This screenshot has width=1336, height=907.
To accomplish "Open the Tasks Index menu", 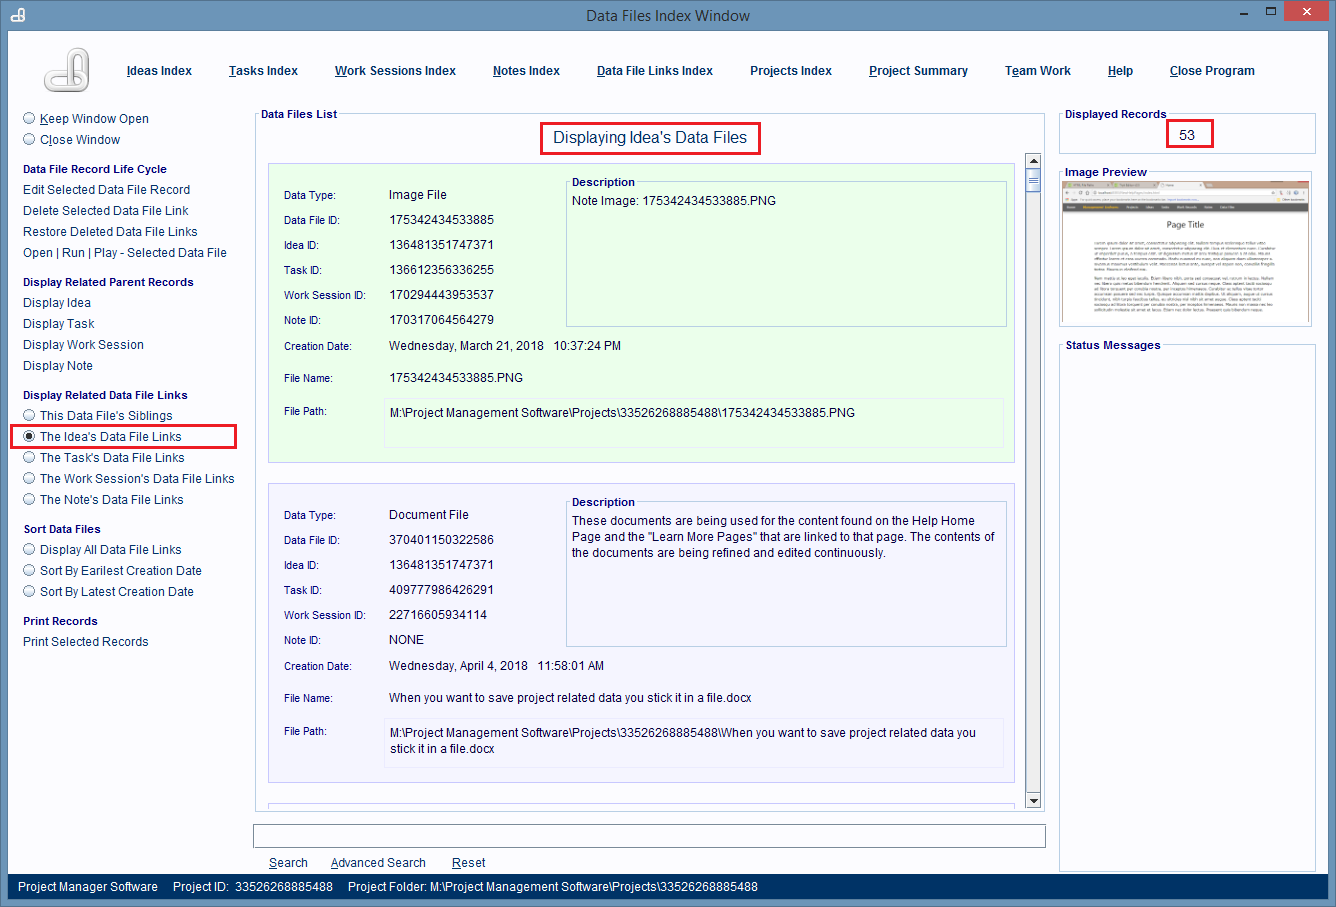I will click(x=263, y=71).
